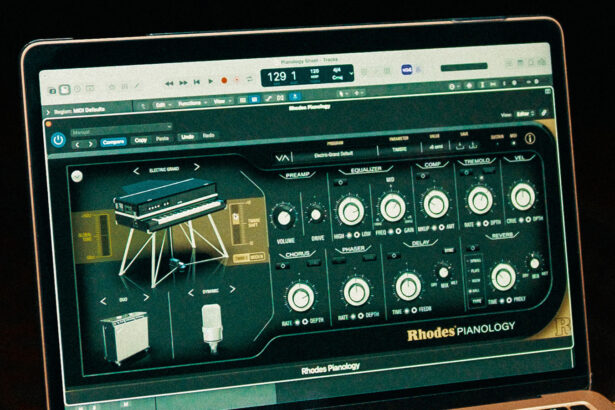
Task: Select next piano model with right chevron
Action: [196, 167]
